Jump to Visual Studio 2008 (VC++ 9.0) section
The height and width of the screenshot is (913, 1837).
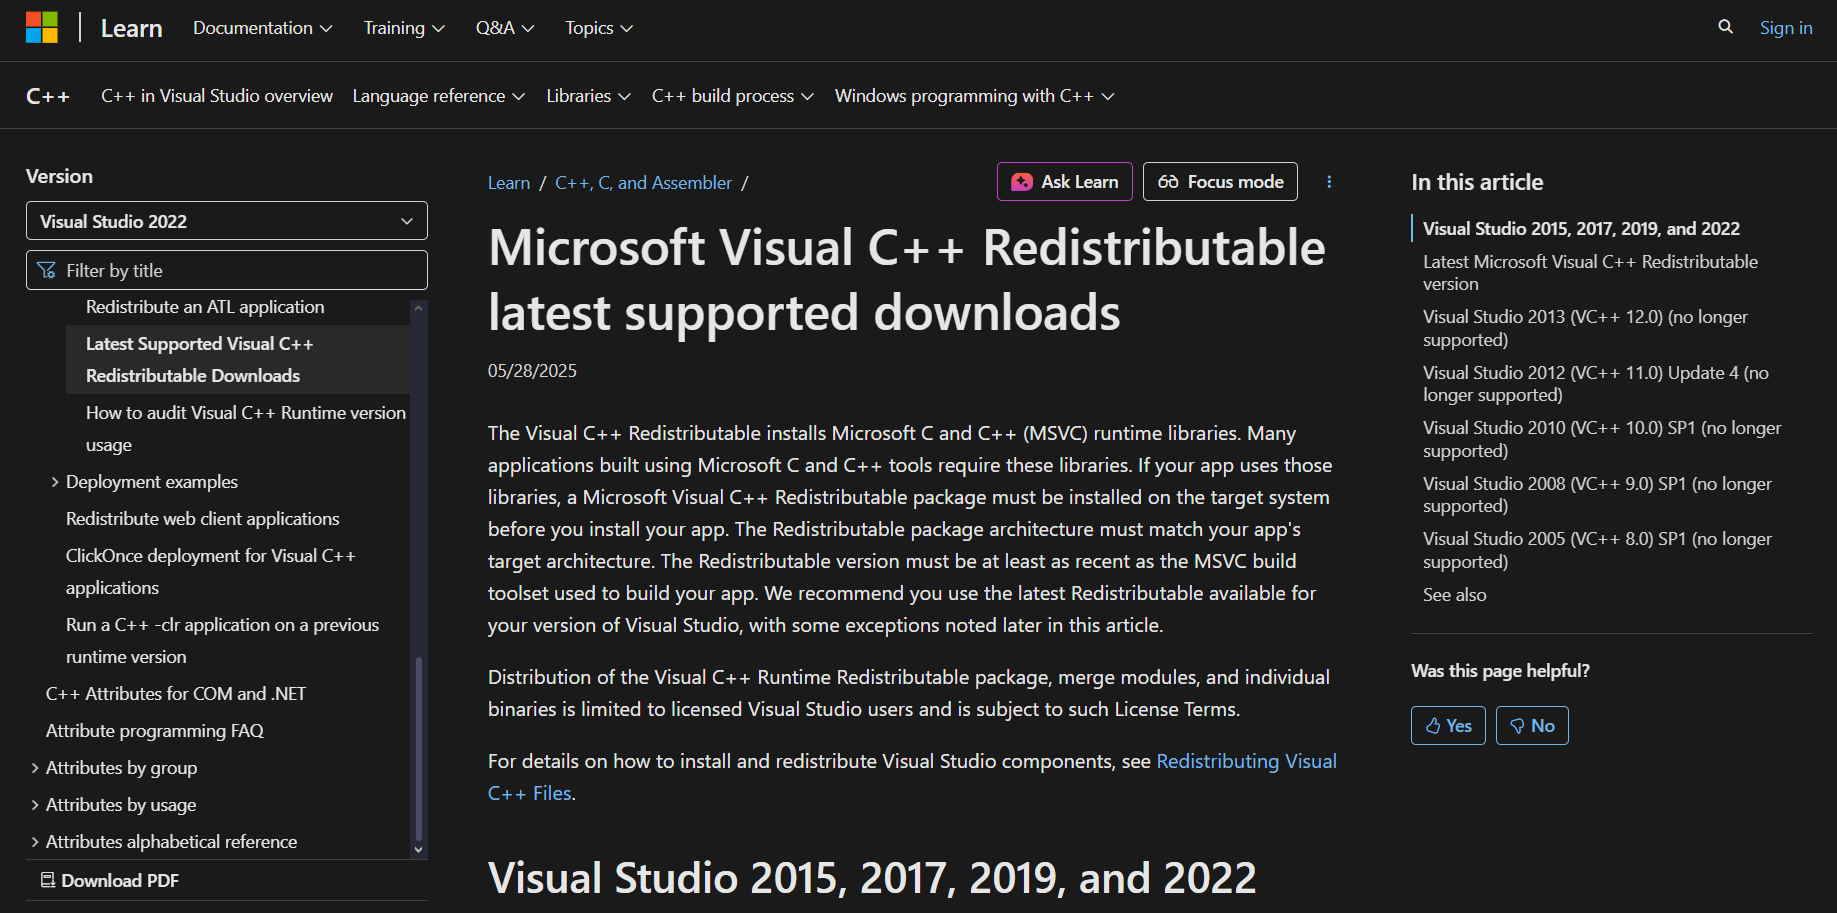1597,495
